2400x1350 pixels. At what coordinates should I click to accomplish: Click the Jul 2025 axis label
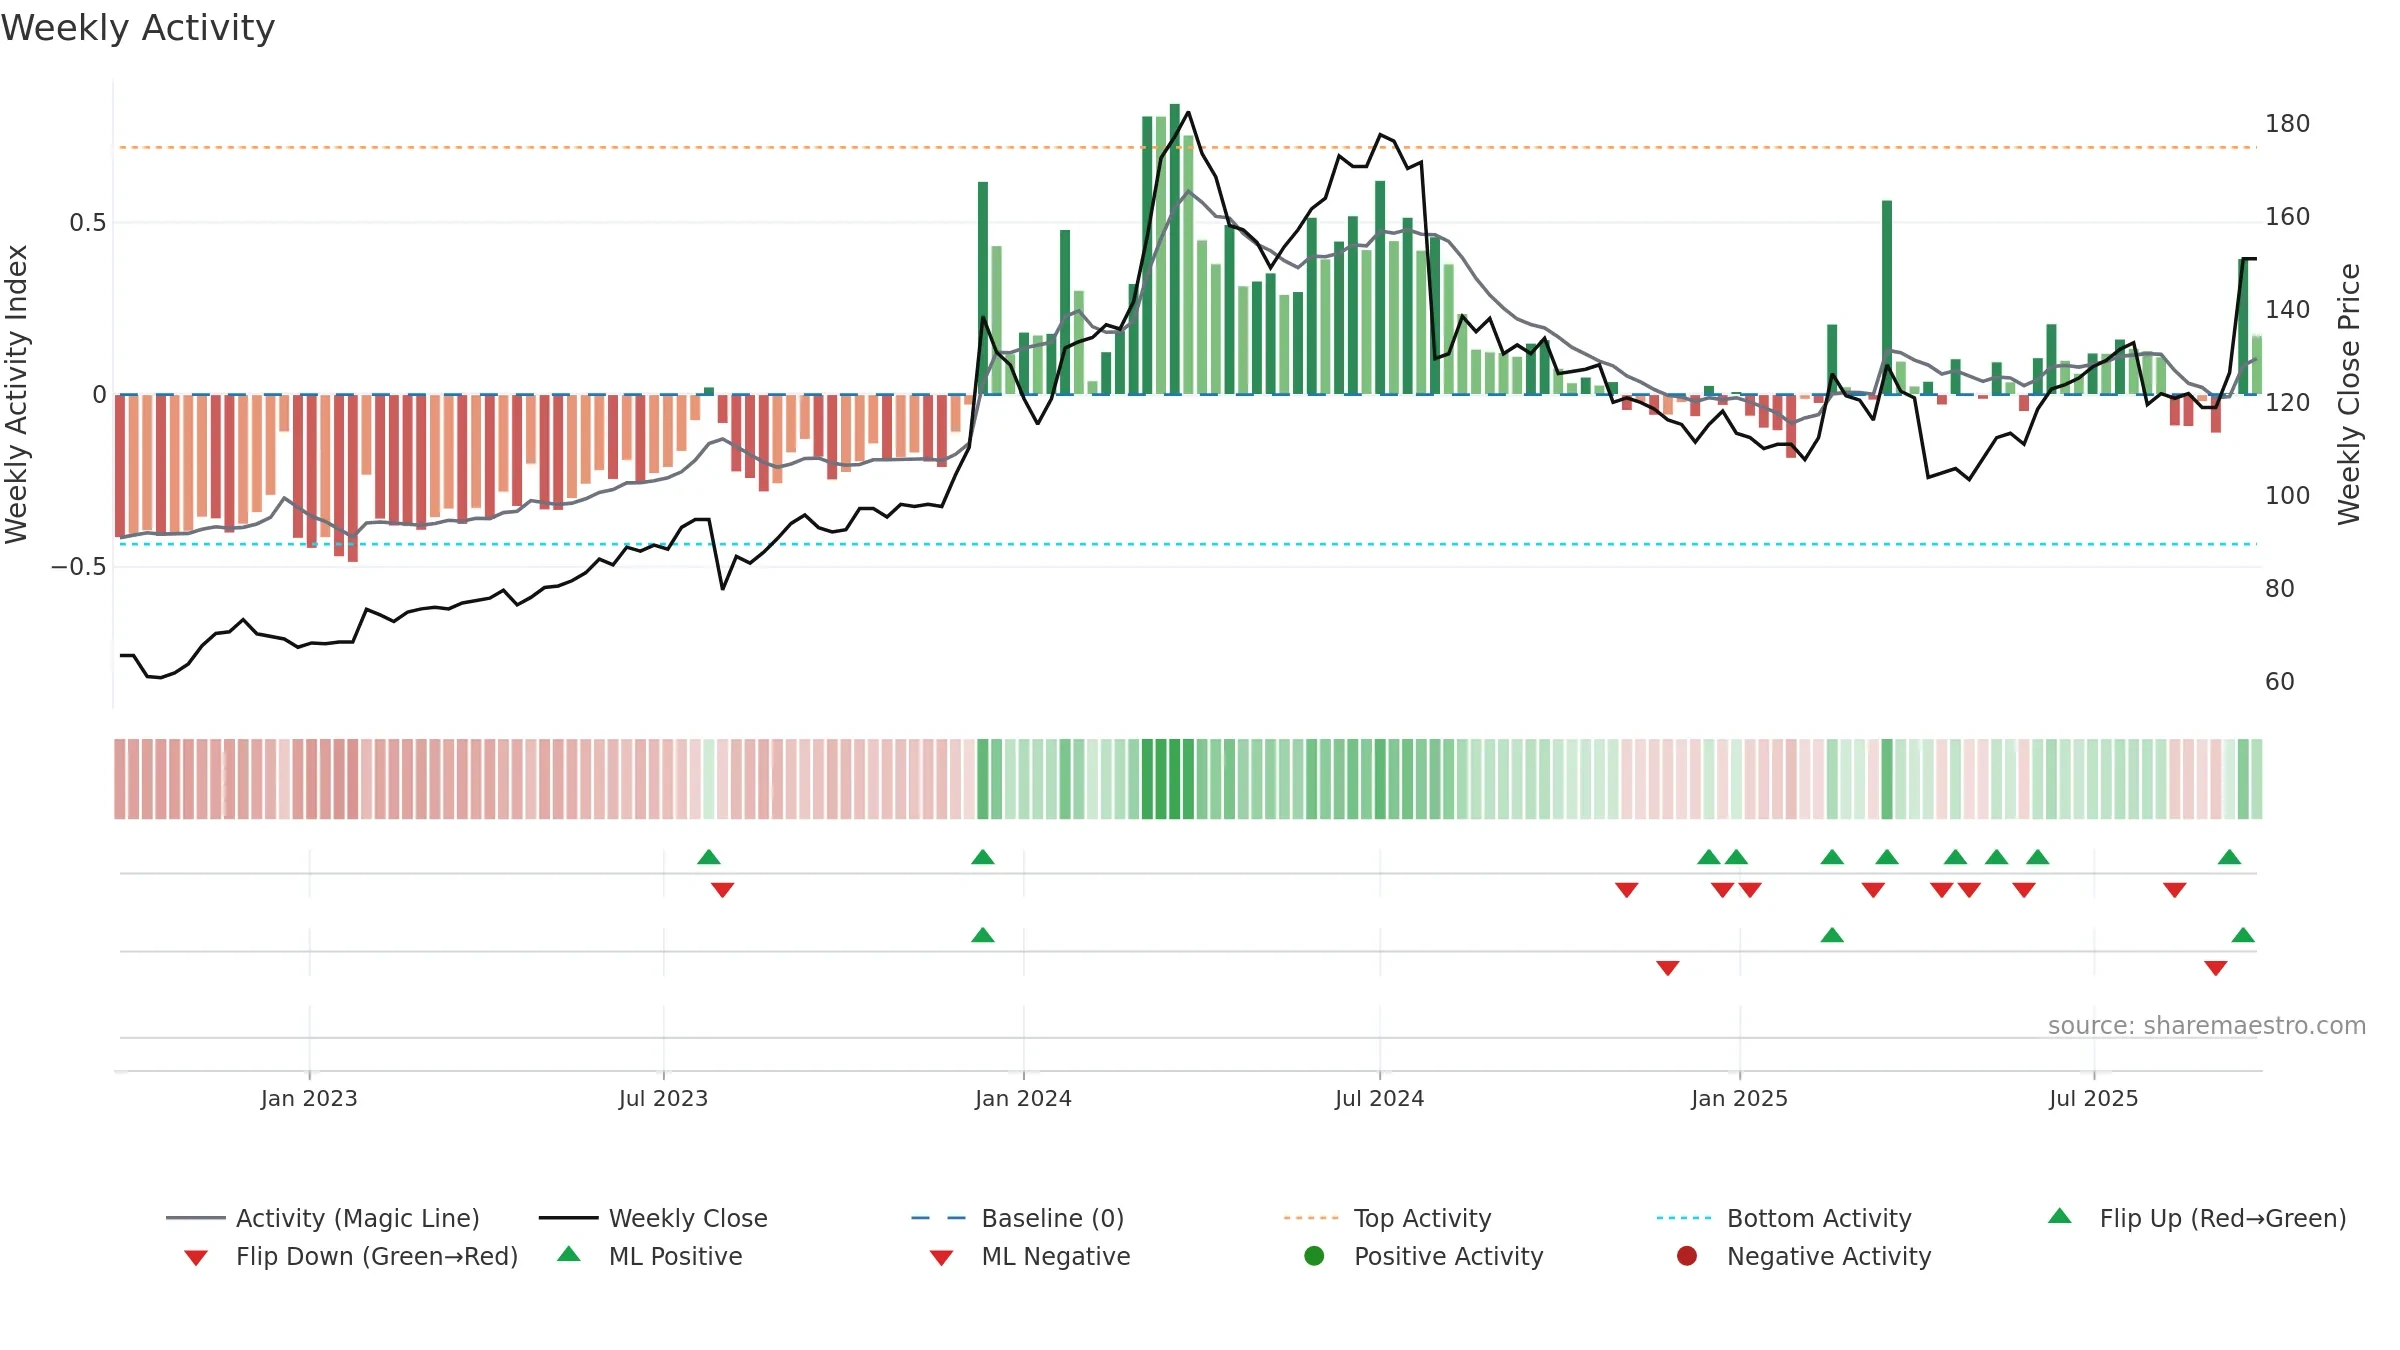[2093, 1098]
